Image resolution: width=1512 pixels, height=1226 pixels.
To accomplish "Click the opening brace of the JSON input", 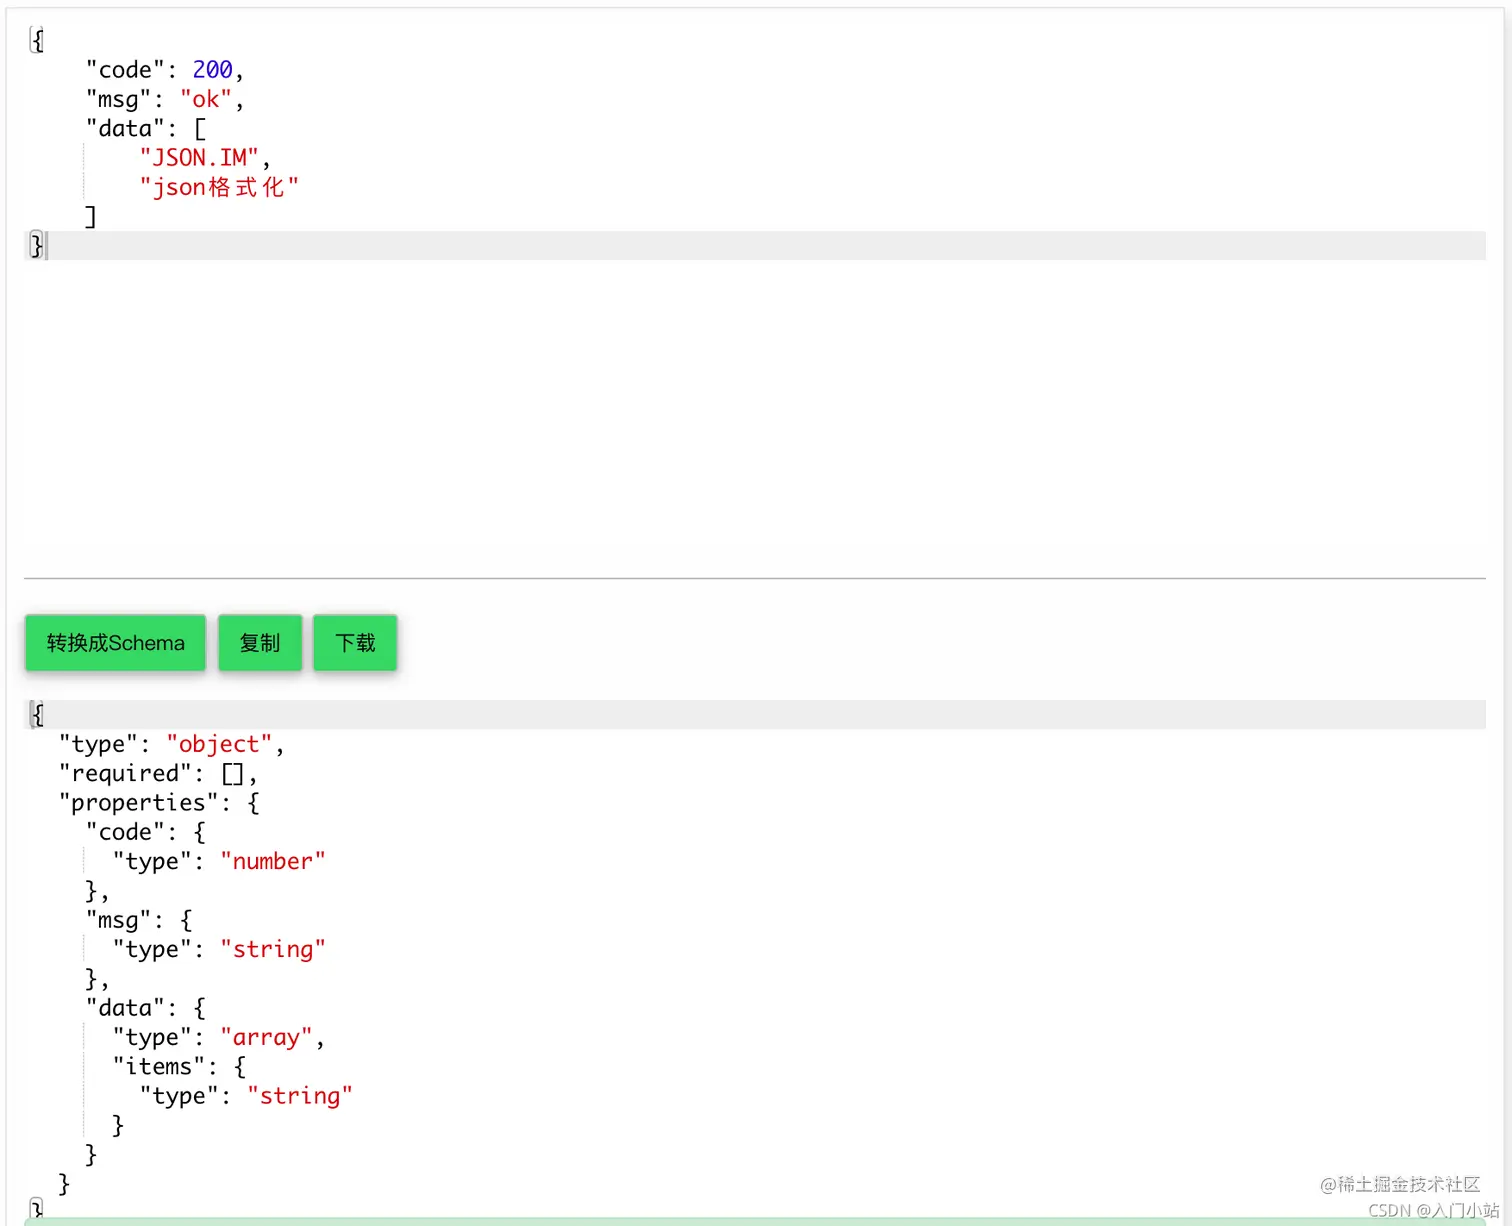I will pos(38,40).
